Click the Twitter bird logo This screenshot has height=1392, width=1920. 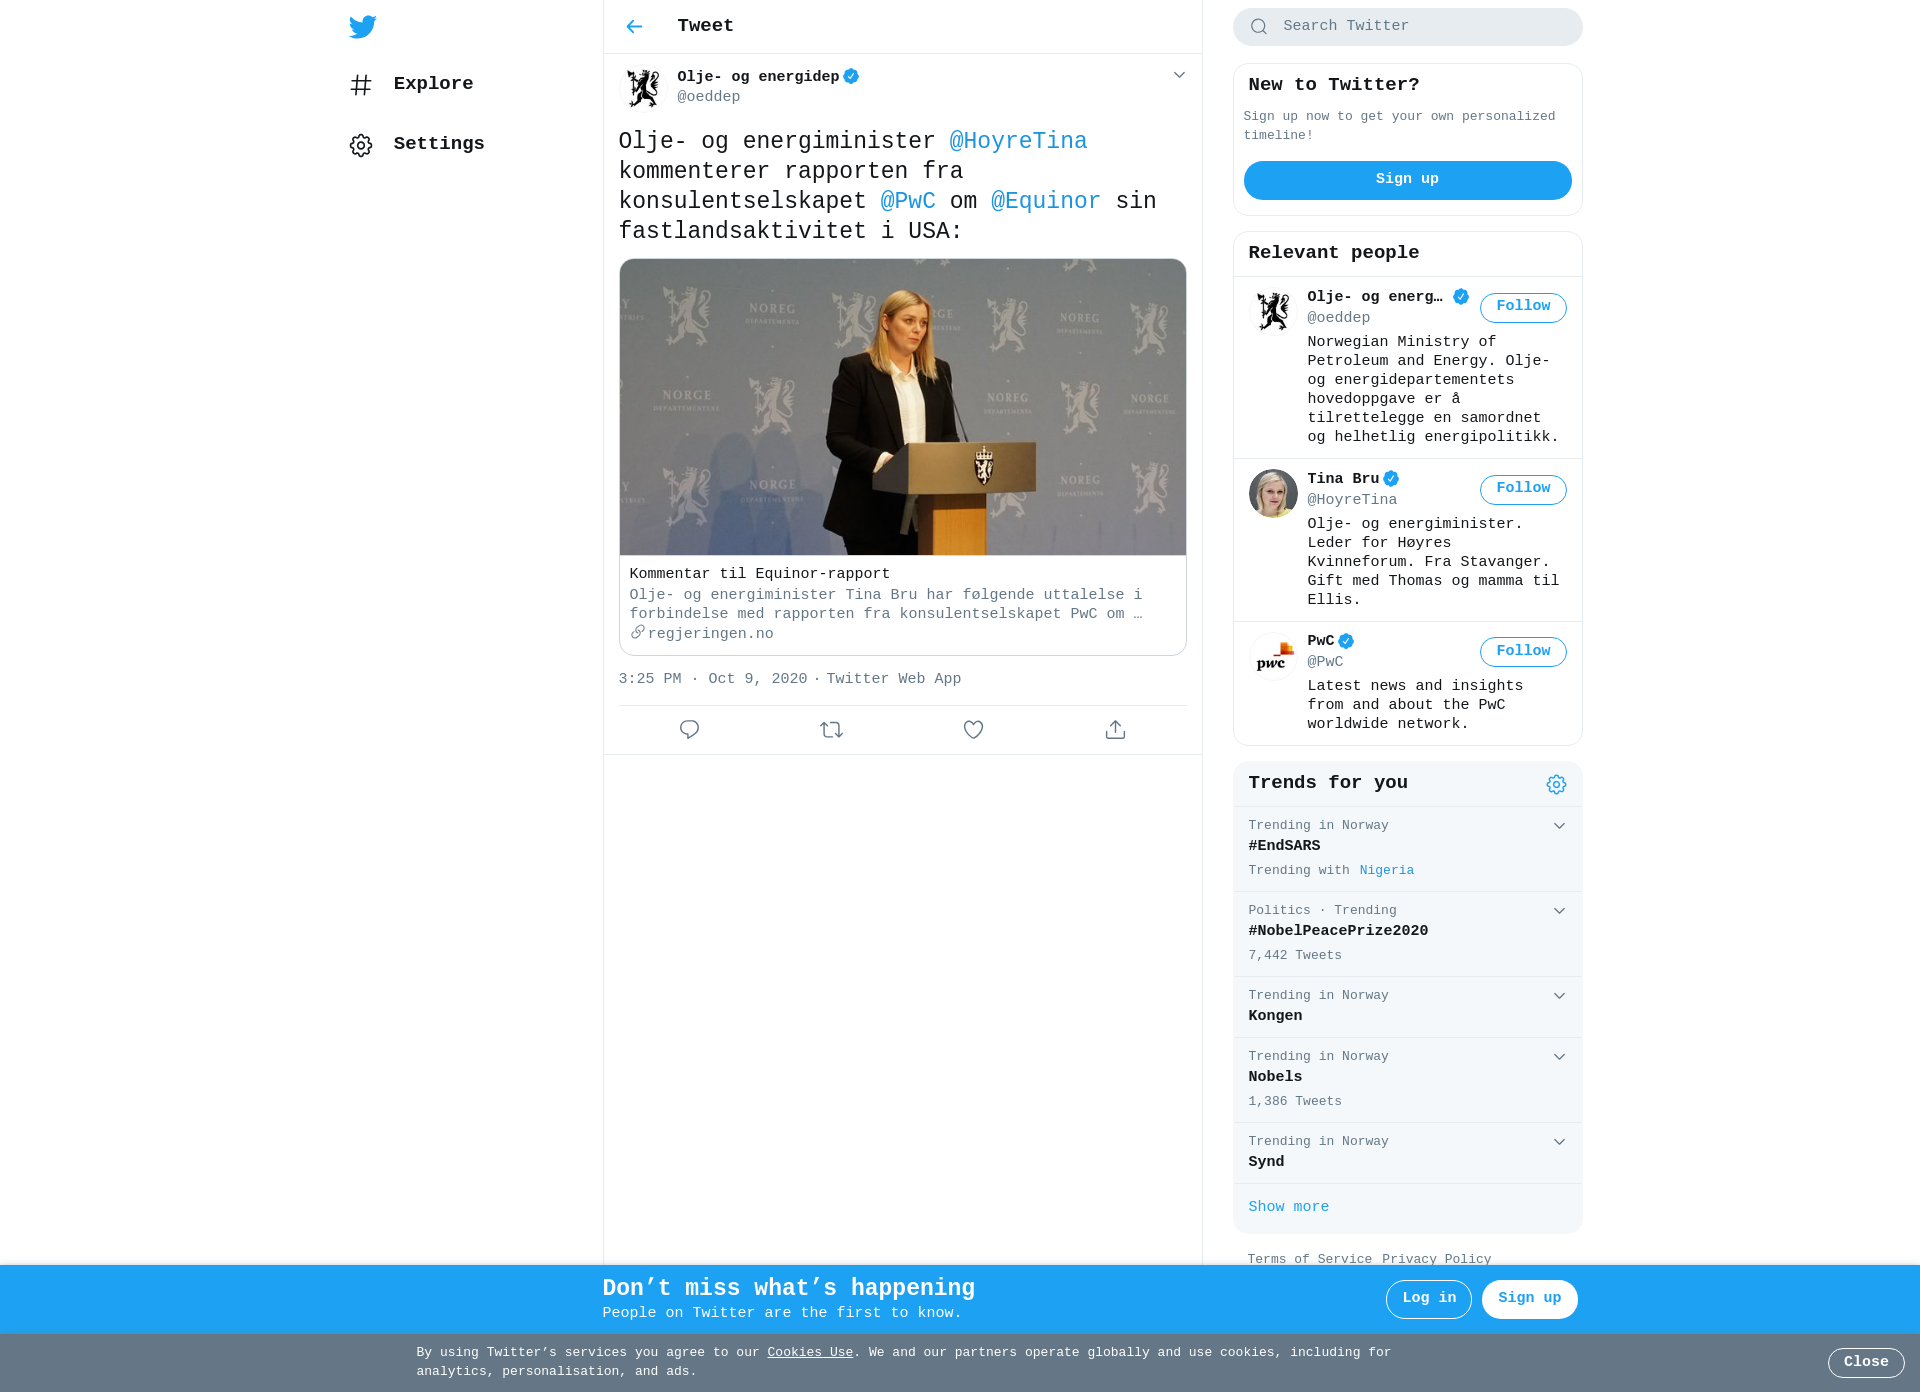(362, 27)
